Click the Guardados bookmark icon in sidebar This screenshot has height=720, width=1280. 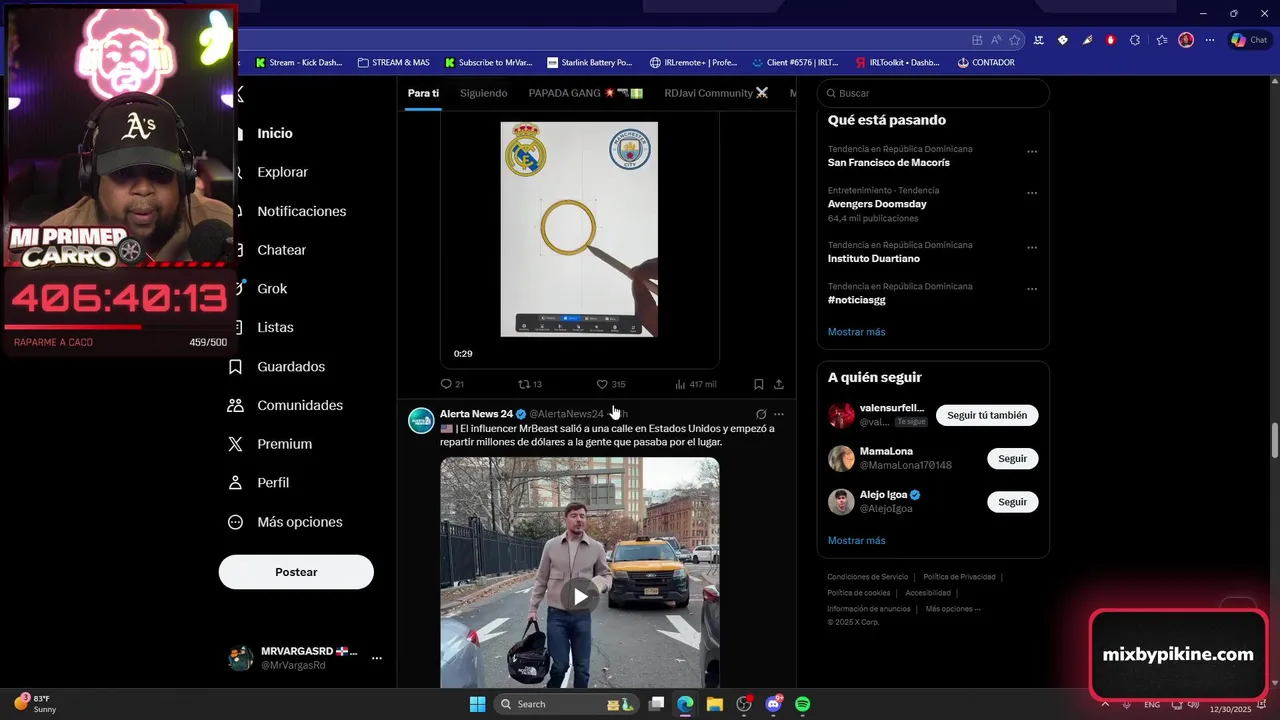click(236, 367)
